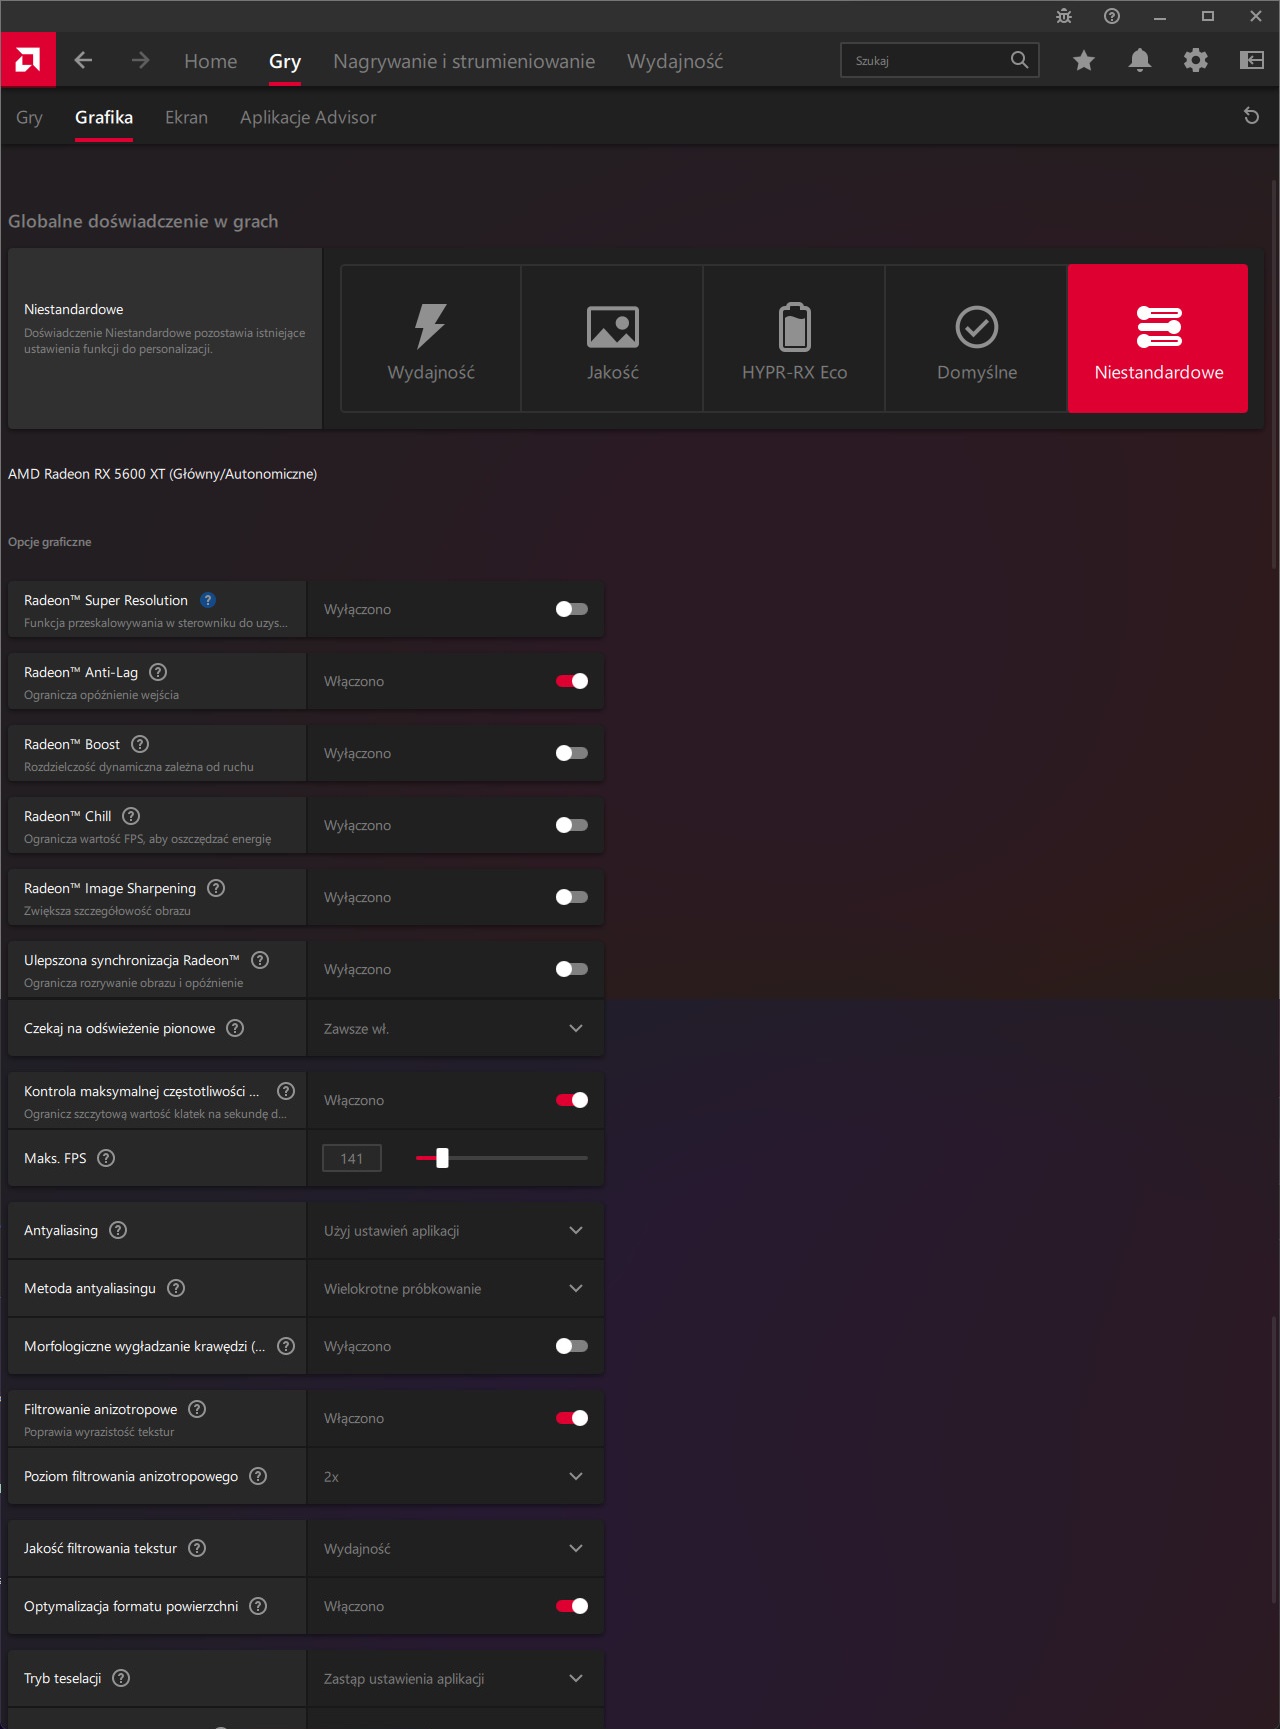Show help for Ulepszona synchronizacja Radeon
The image size is (1280, 1729).
tap(260, 960)
